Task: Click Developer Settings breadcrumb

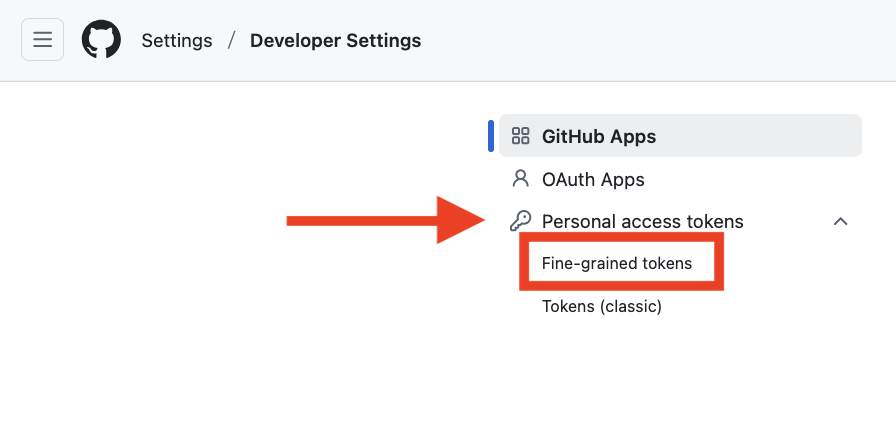Action: coord(335,41)
